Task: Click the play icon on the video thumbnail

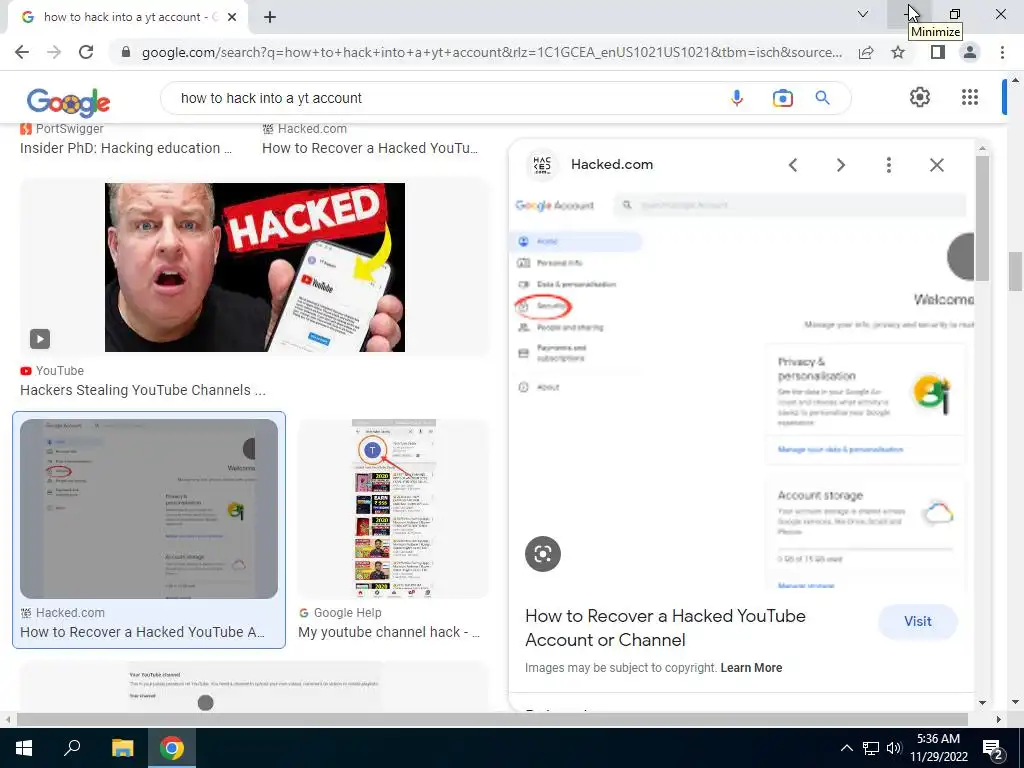Action: (x=40, y=339)
